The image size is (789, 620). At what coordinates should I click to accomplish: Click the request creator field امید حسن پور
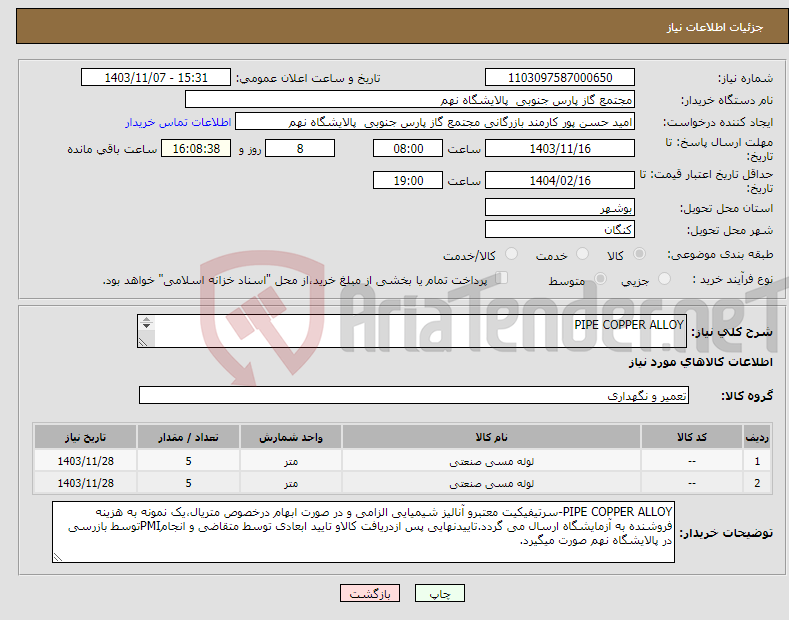coord(435,122)
